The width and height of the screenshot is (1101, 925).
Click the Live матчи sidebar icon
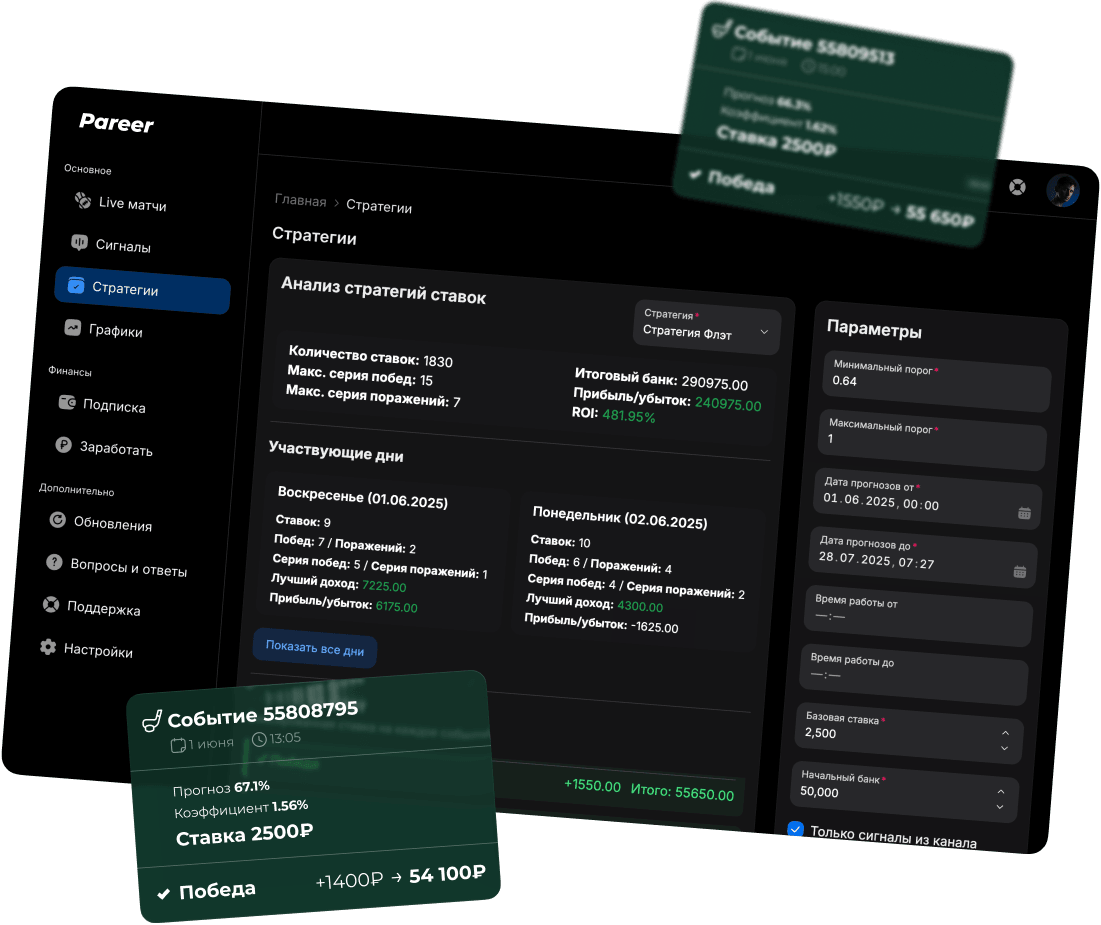pos(83,201)
